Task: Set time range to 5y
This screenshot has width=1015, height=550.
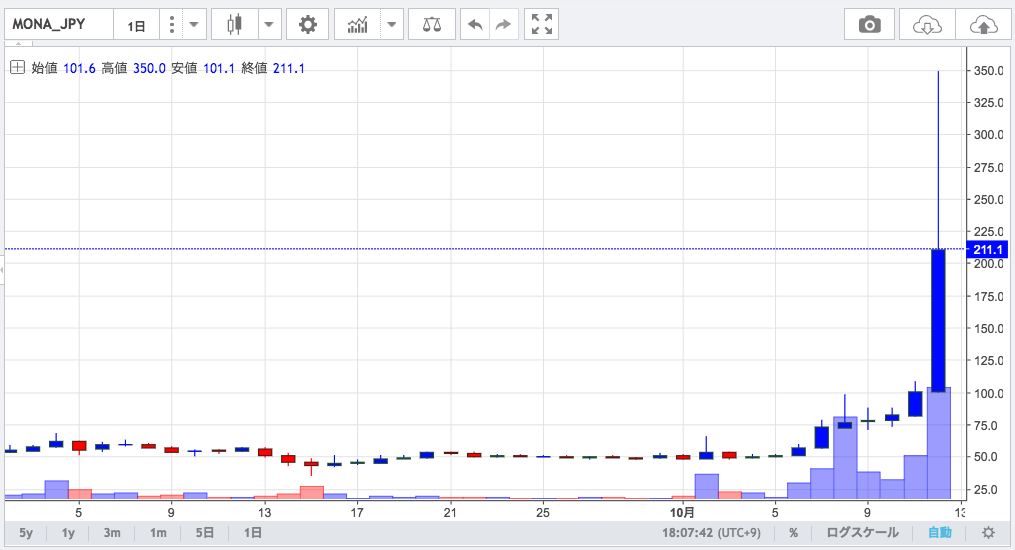Action: (x=26, y=533)
